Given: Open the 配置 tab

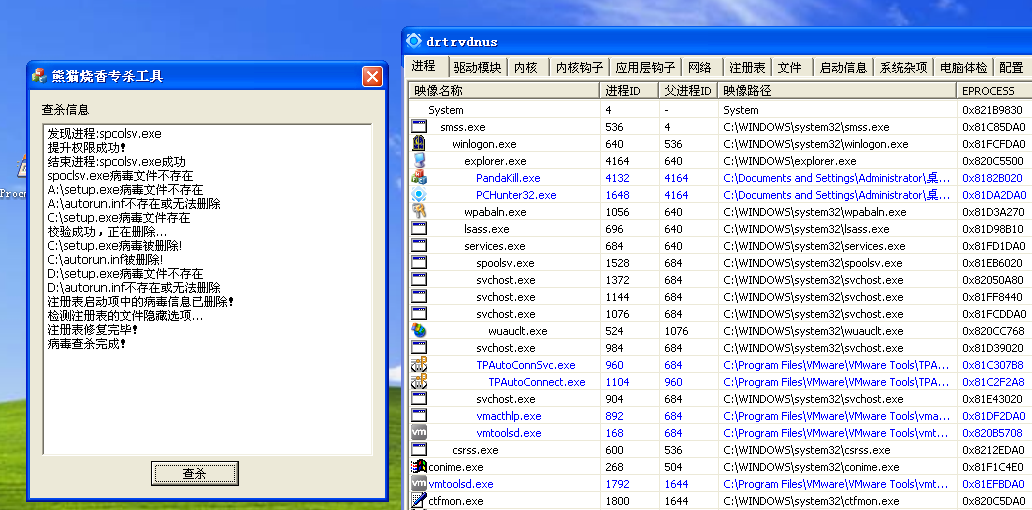Looking at the screenshot, I should [1011, 67].
